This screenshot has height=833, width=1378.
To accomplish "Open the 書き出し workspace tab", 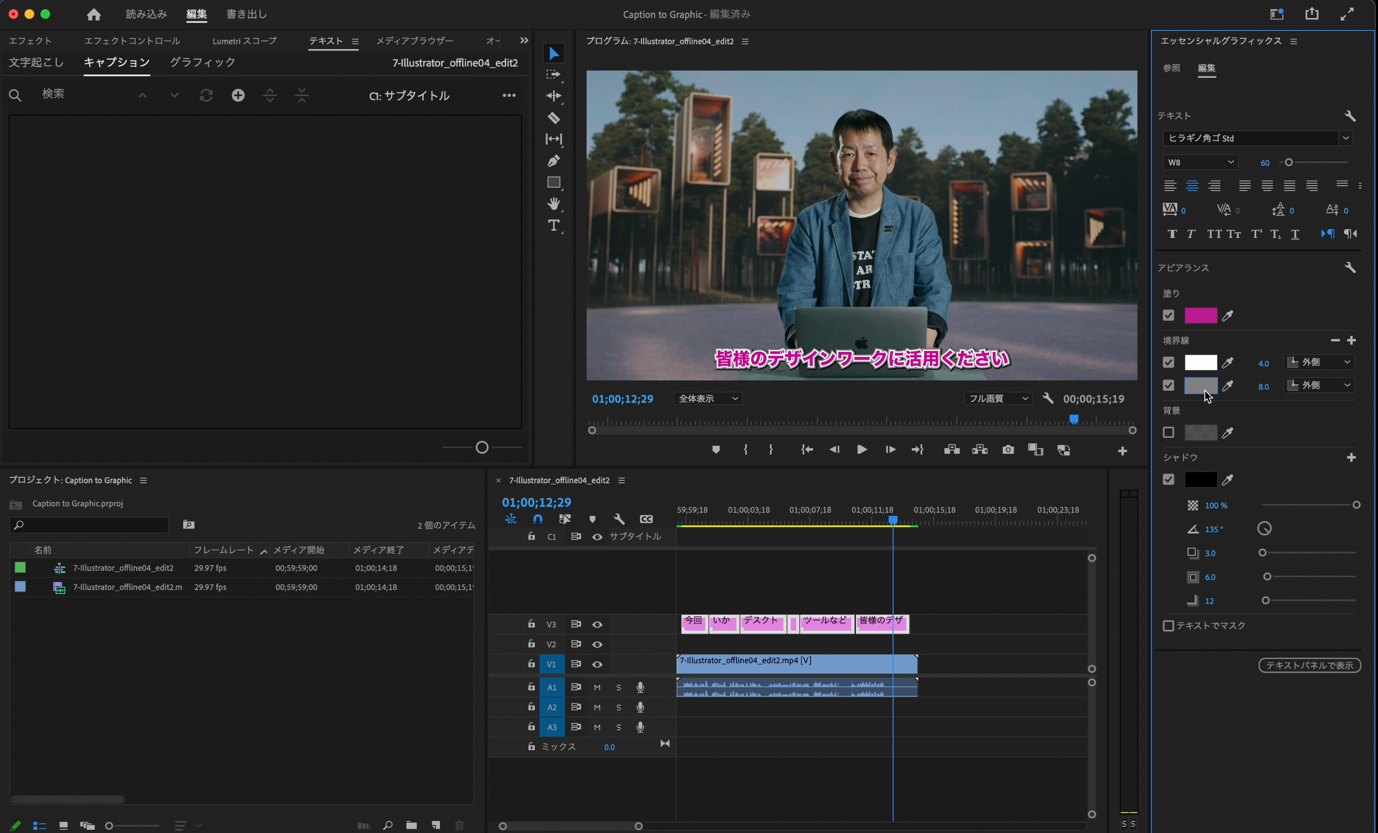I will (246, 15).
